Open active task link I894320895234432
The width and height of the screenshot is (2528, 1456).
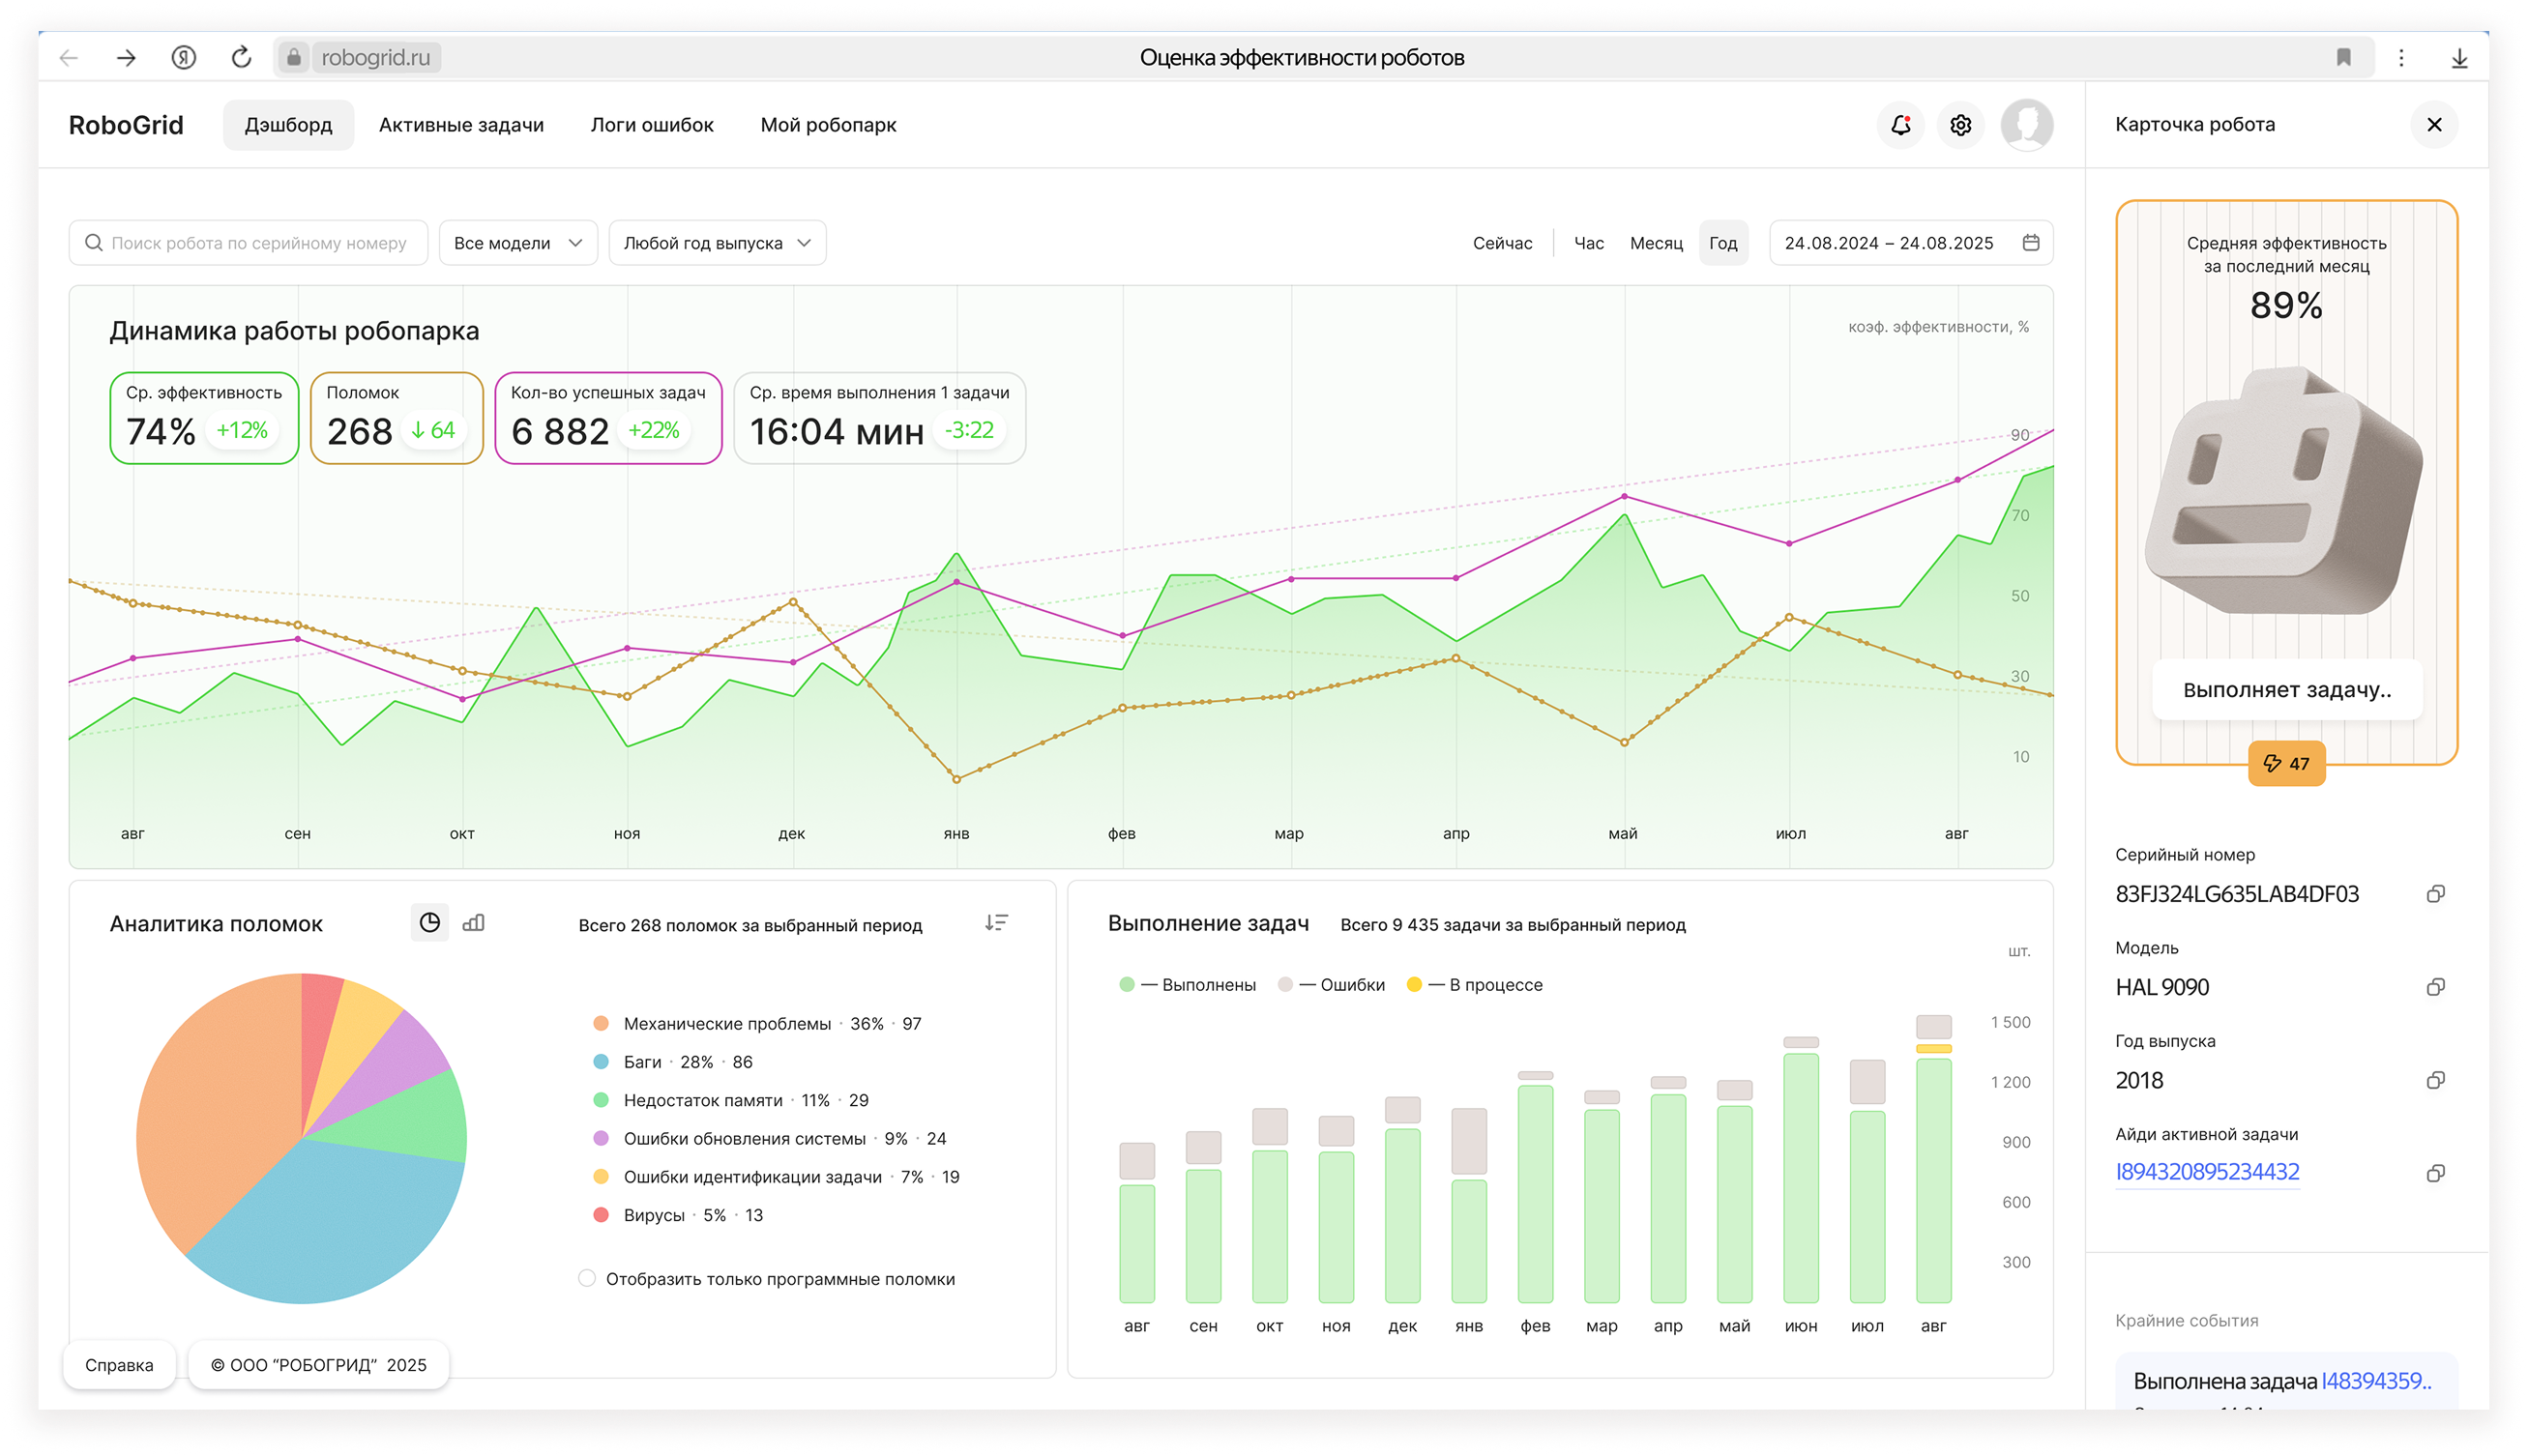point(2207,1172)
